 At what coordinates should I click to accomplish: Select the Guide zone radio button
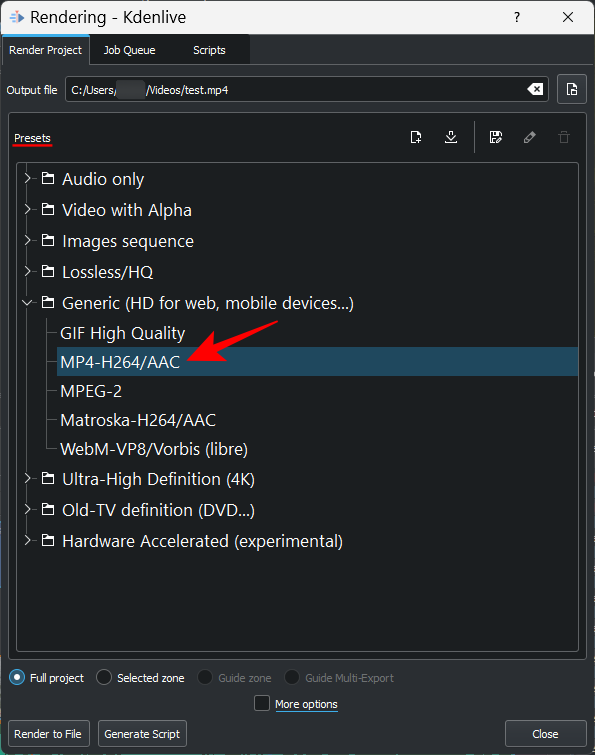205,677
